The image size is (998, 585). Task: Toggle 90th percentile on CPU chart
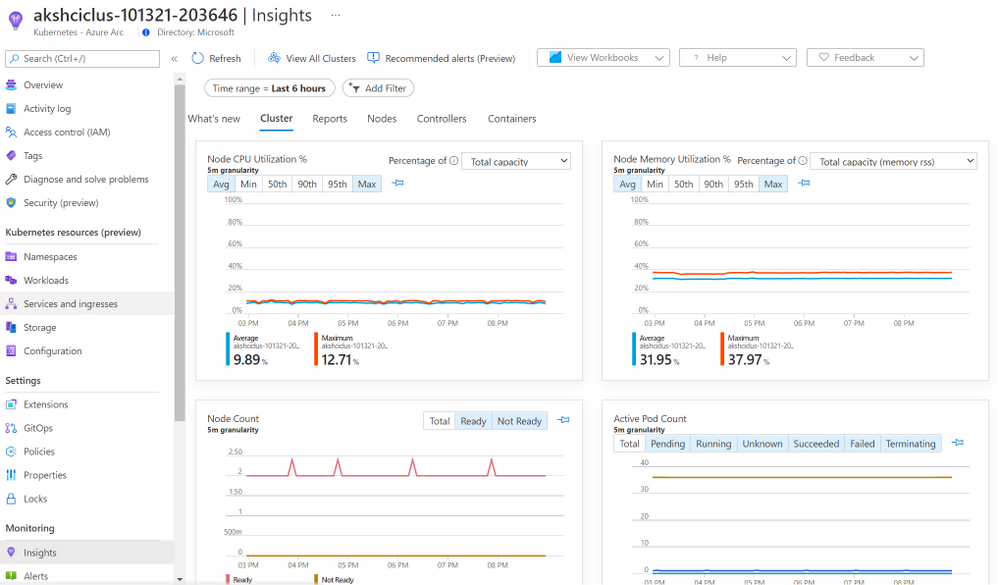(307, 184)
